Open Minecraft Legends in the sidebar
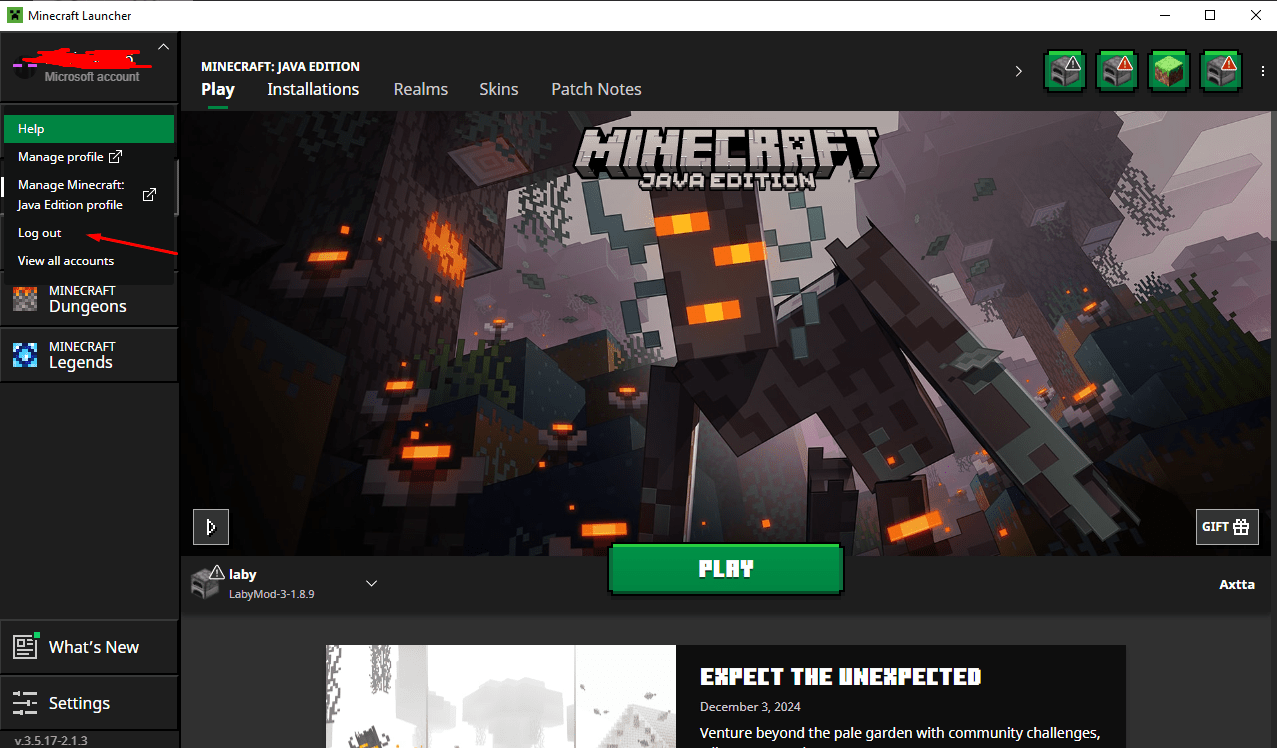 (x=89, y=355)
